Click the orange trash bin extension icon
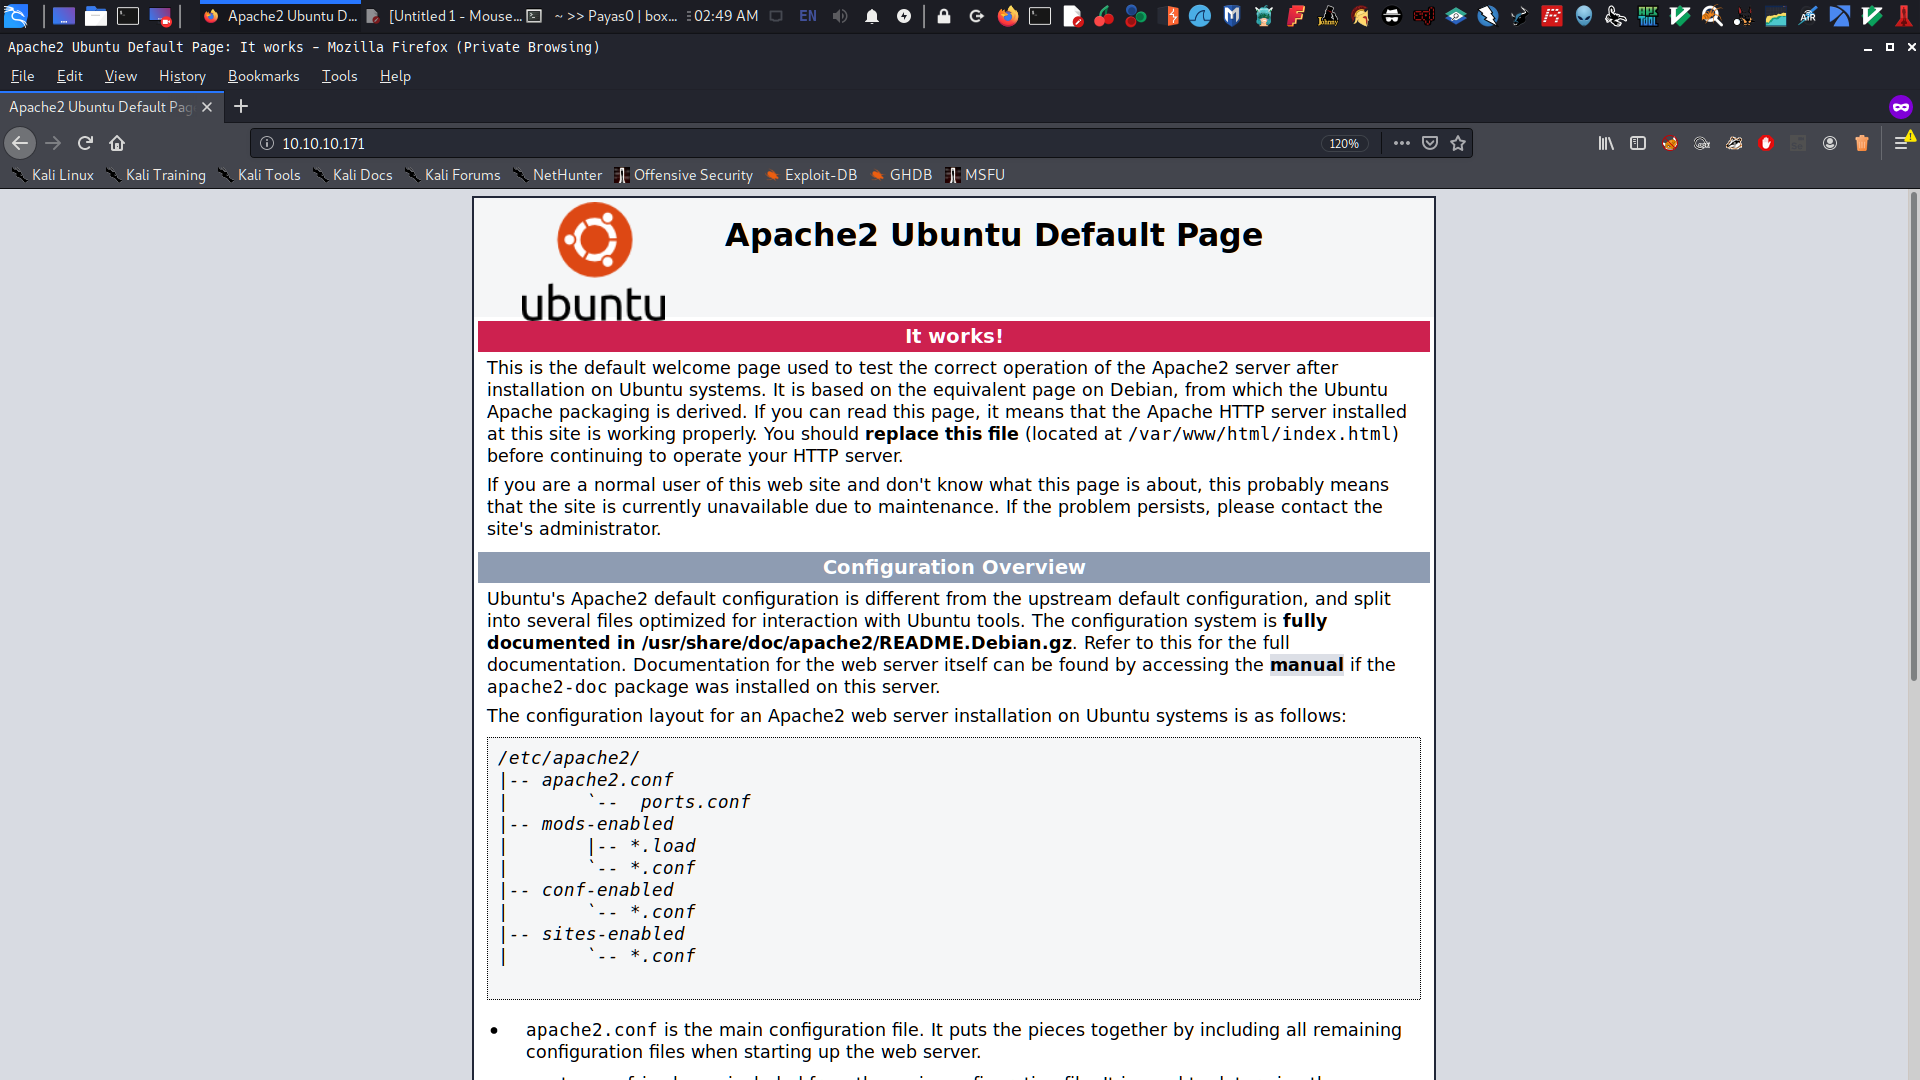The width and height of the screenshot is (1920, 1080). pyautogui.click(x=1862, y=143)
